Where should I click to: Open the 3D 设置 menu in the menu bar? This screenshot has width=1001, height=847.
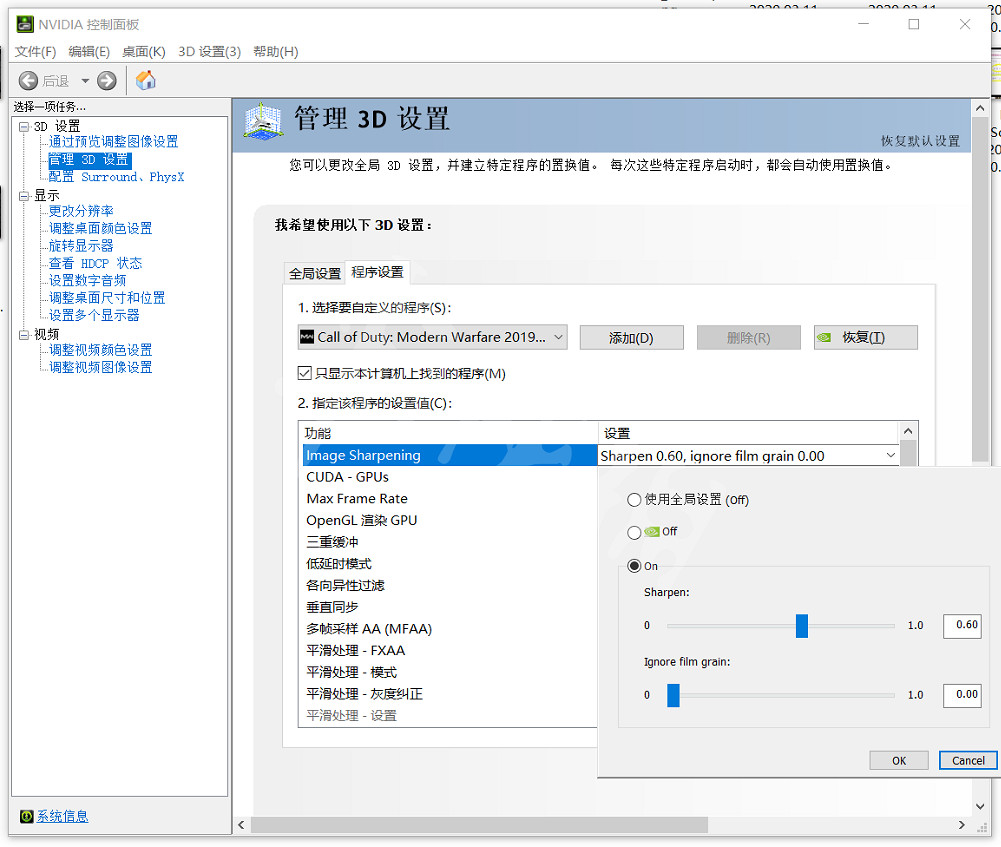(x=209, y=51)
